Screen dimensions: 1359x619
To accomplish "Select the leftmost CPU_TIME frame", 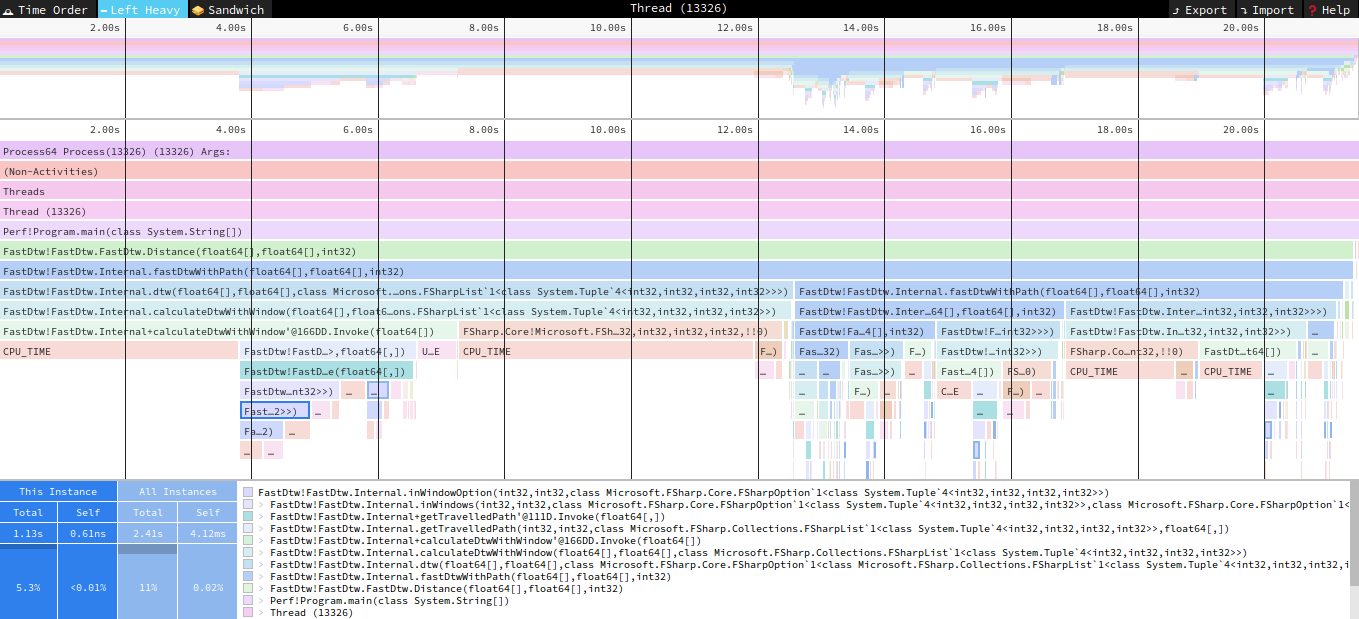I will tap(120, 352).
